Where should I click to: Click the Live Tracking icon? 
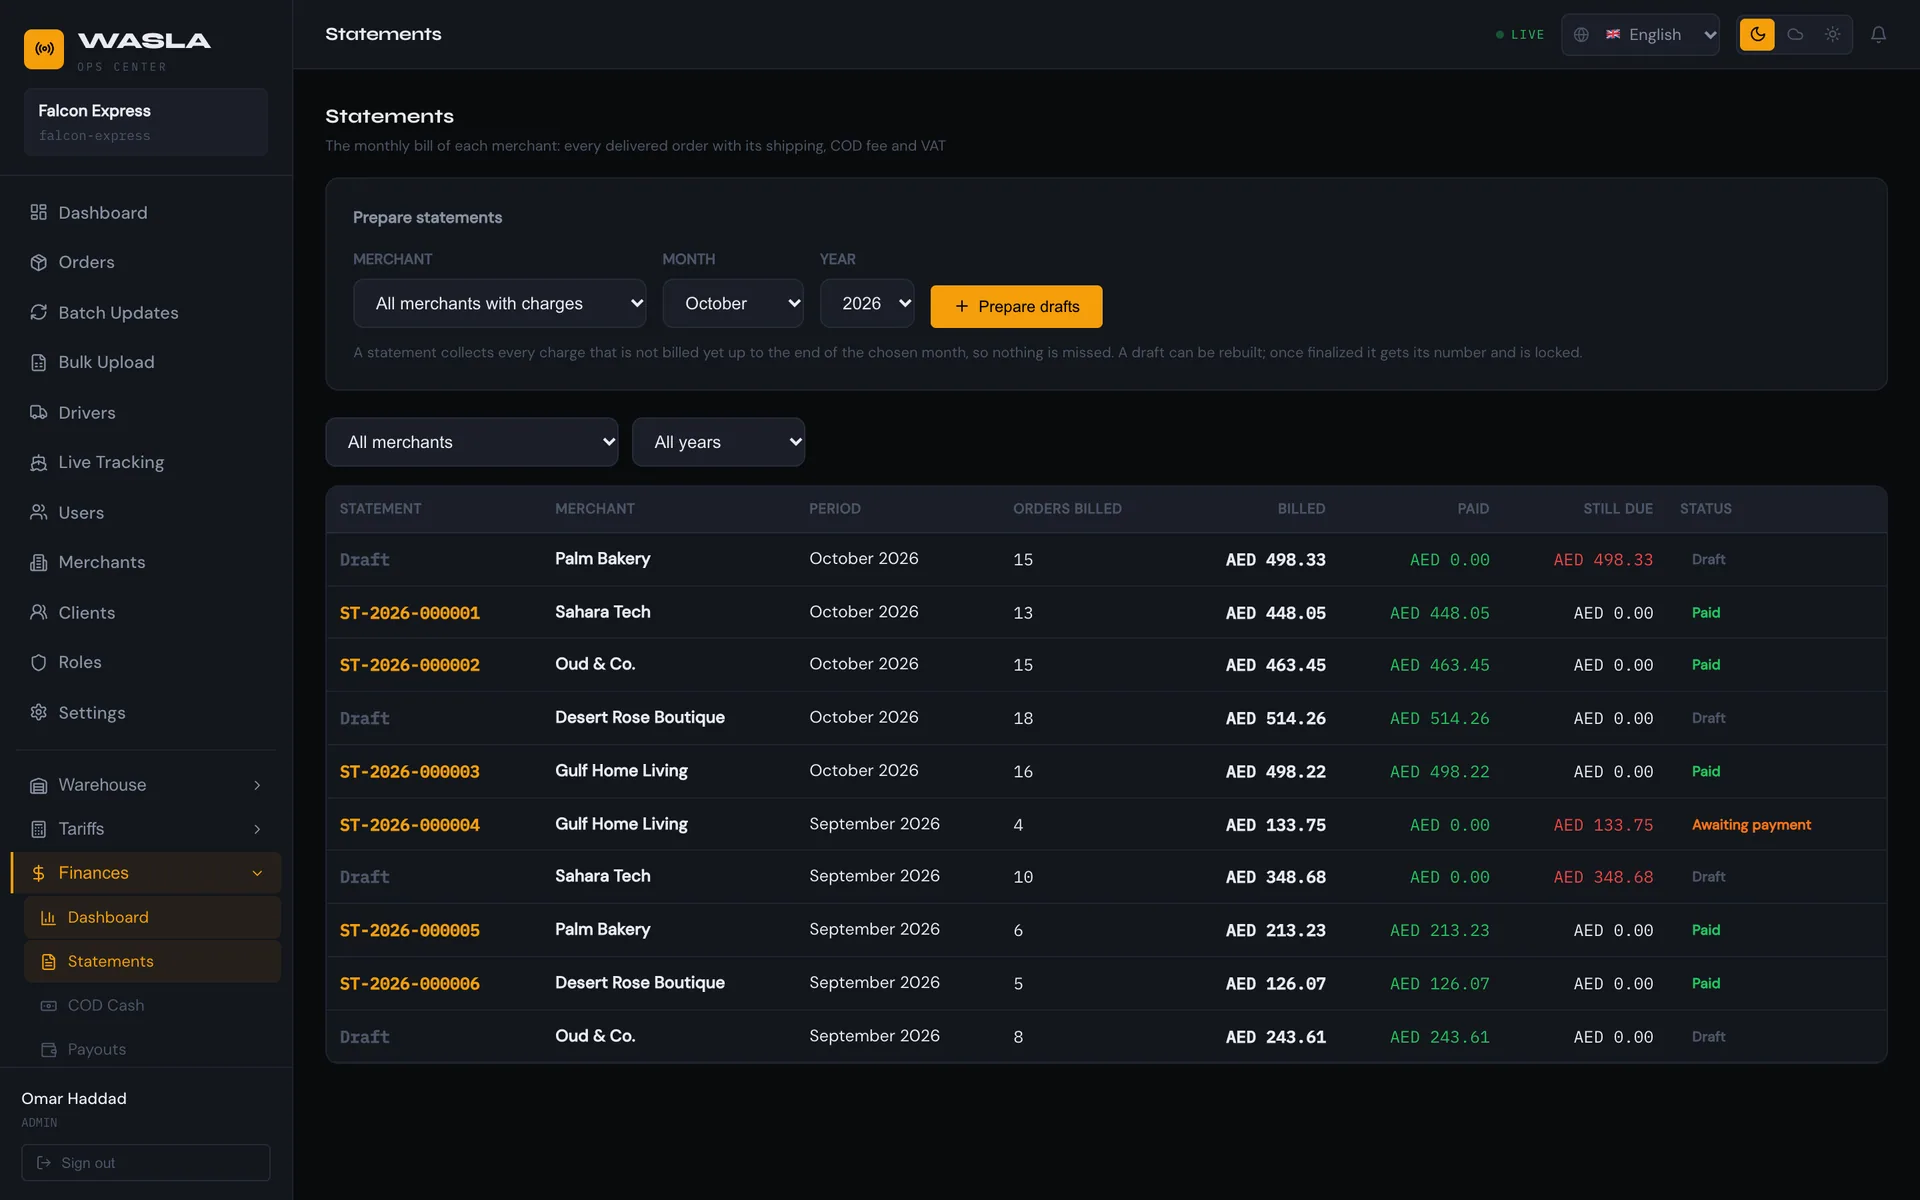coord(39,462)
